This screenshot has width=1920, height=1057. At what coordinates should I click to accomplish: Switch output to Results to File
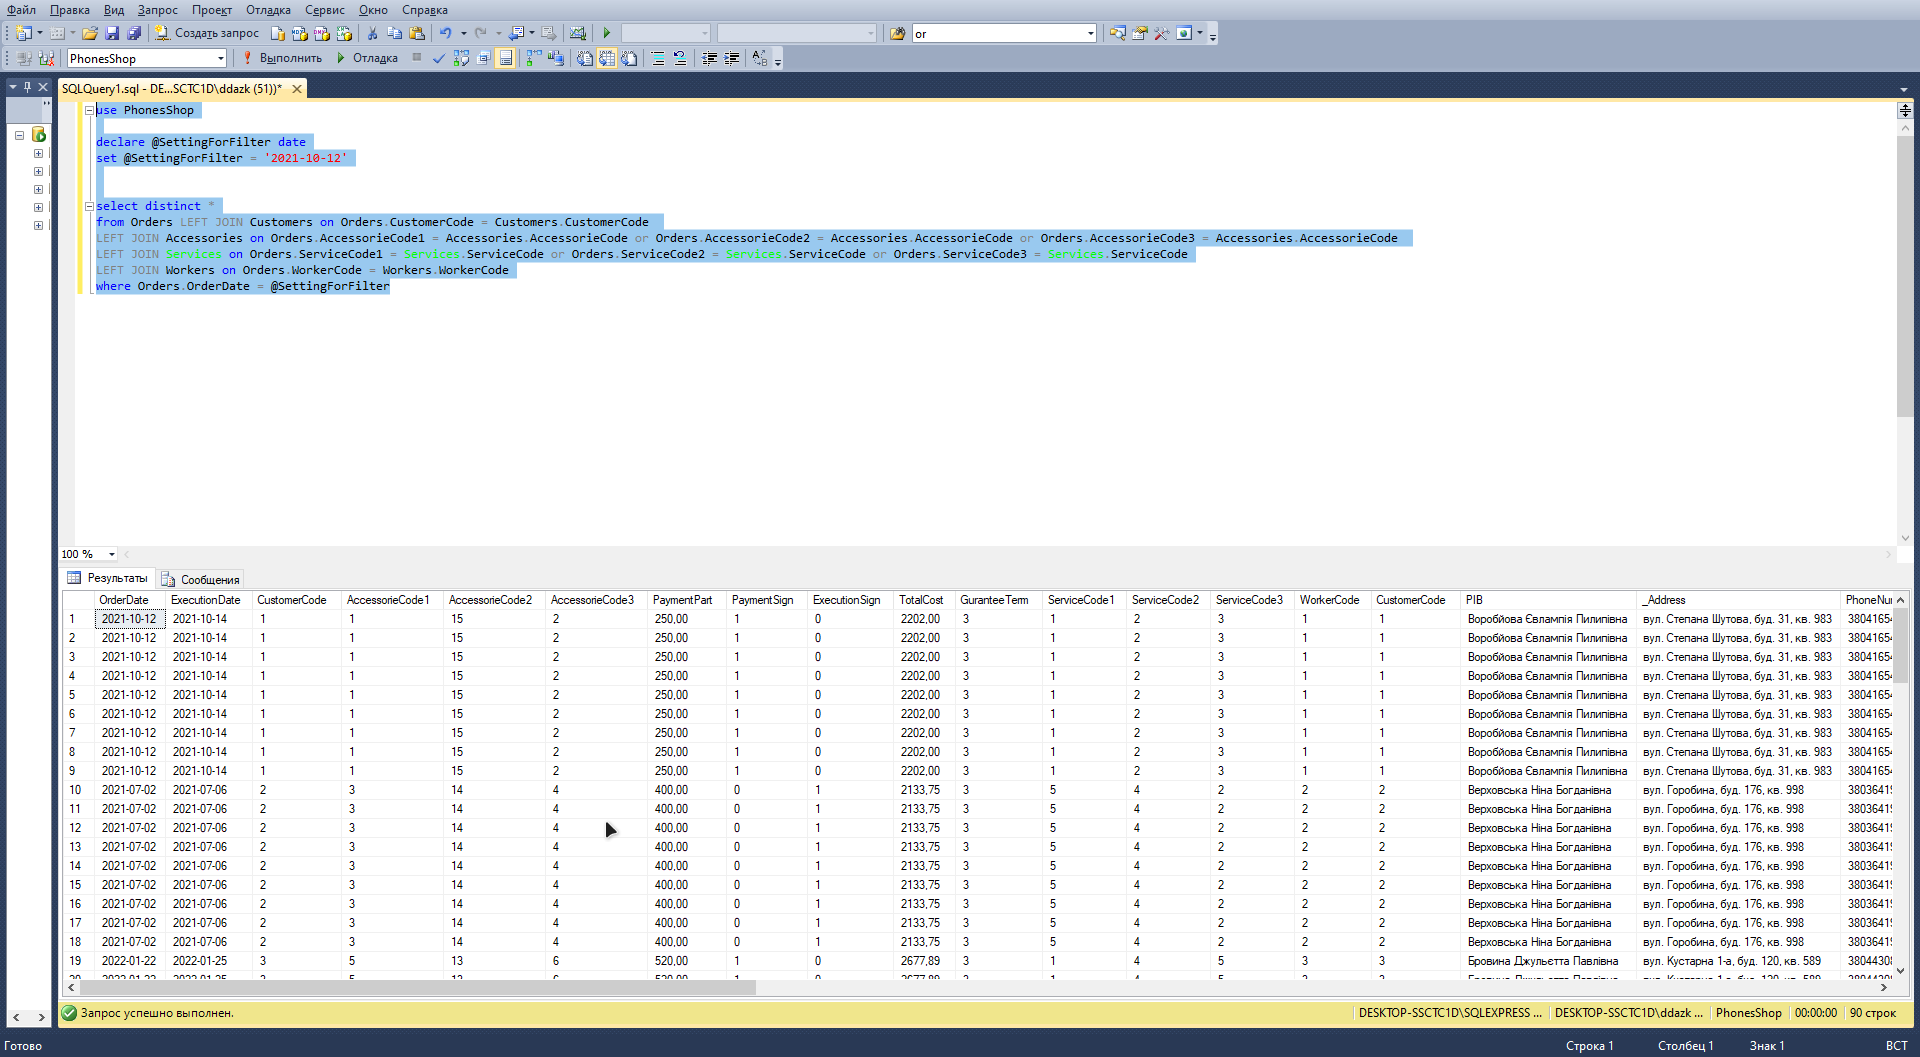tap(629, 58)
